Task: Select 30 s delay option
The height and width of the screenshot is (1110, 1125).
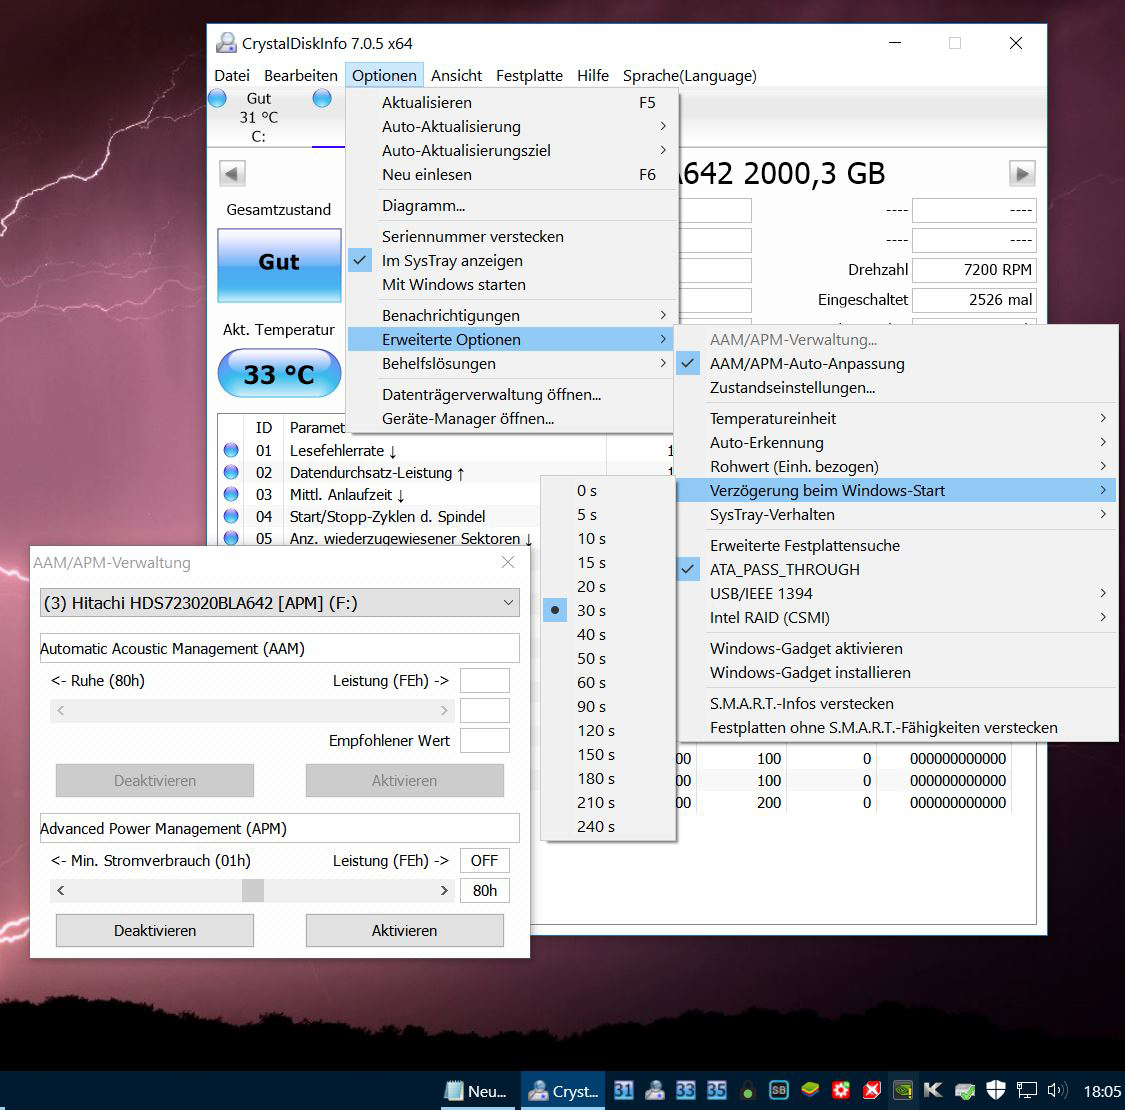Action: (x=608, y=611)
